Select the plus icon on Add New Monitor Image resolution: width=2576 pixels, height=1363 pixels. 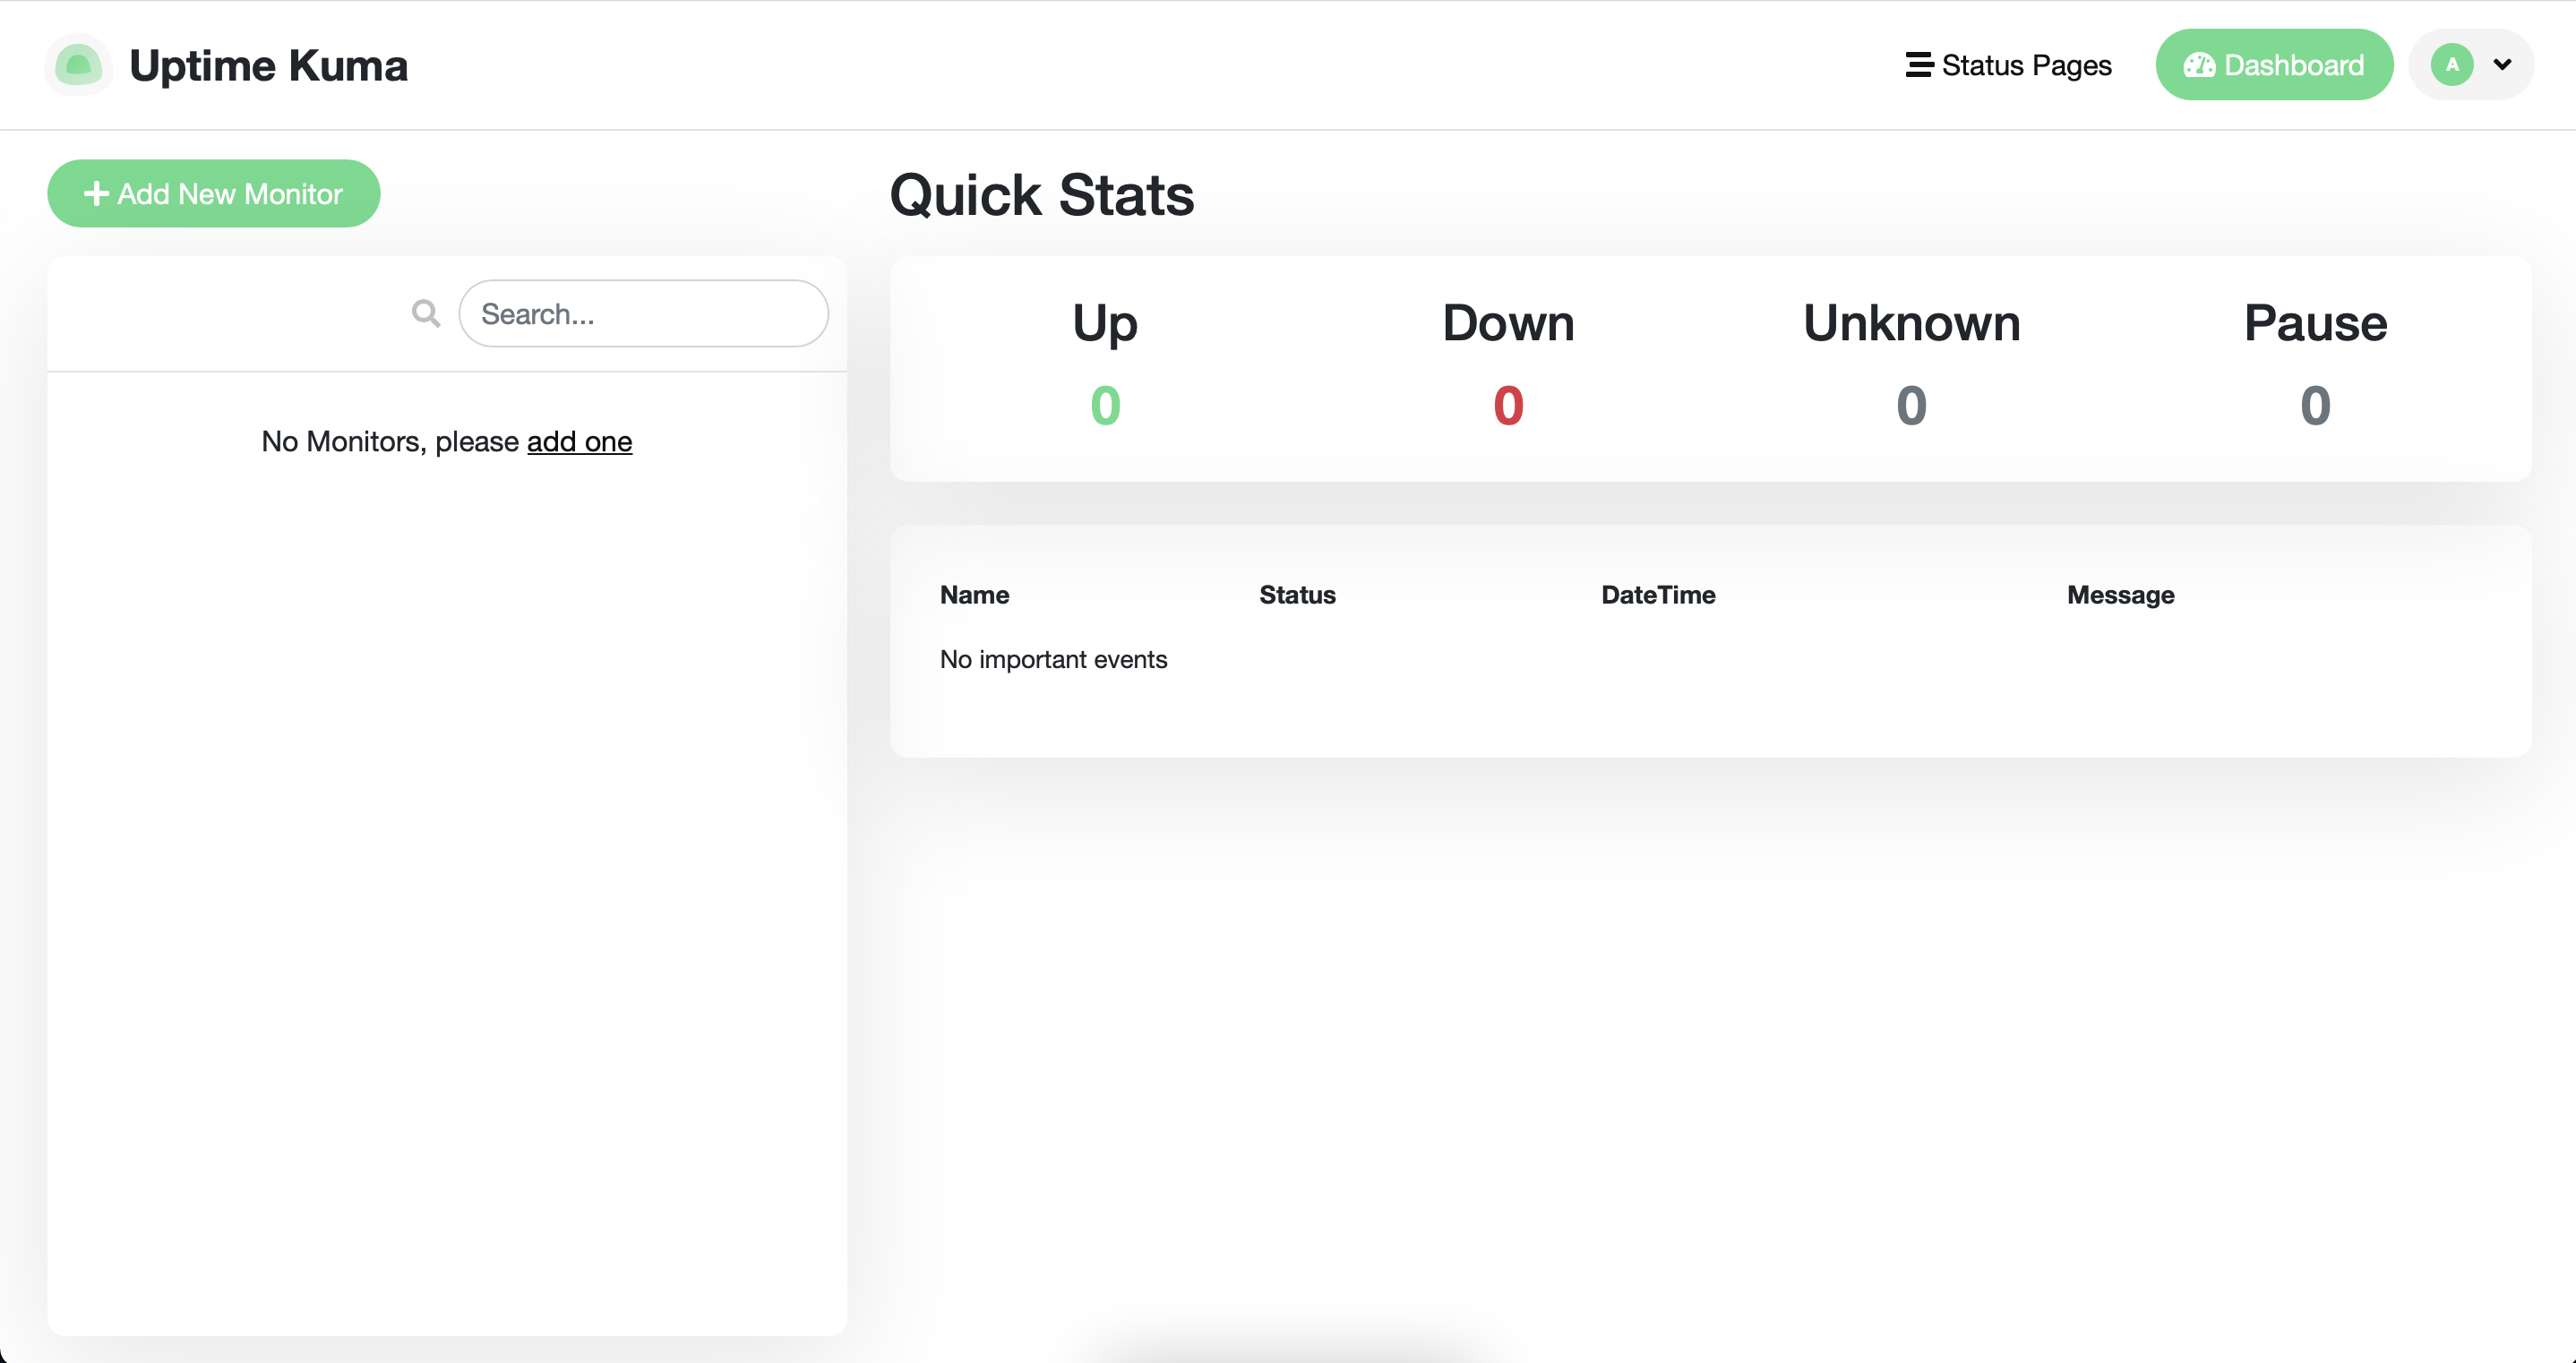pos(97,193)
